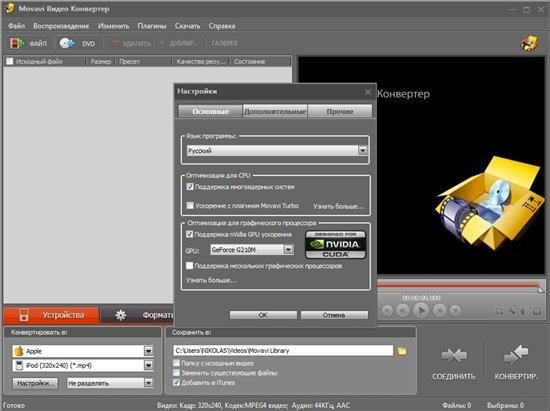550x411 pixels.
Task: Open the Справка menu
Action: (x=222, y=26)
